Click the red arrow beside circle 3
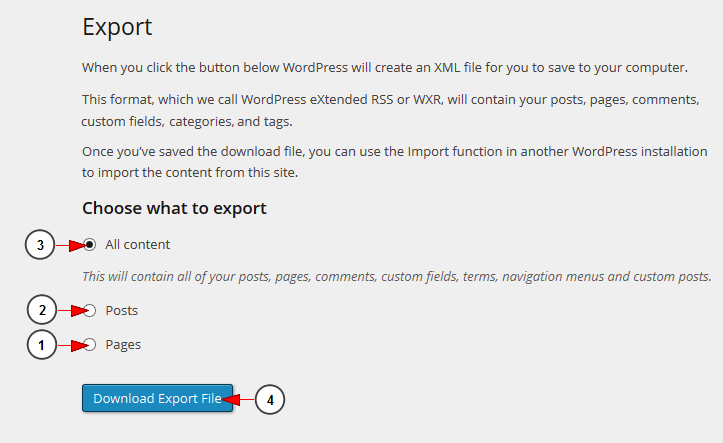 pos(71,245)
